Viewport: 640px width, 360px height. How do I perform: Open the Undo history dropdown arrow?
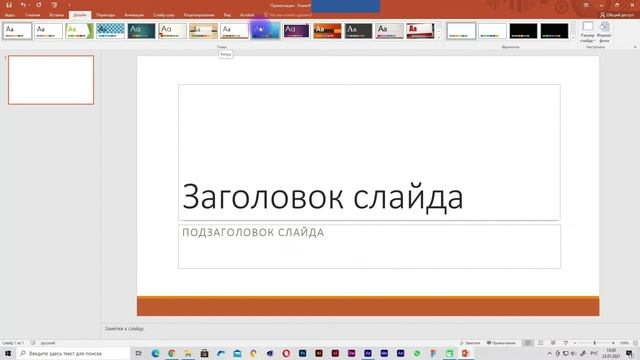tap(29, 5)
